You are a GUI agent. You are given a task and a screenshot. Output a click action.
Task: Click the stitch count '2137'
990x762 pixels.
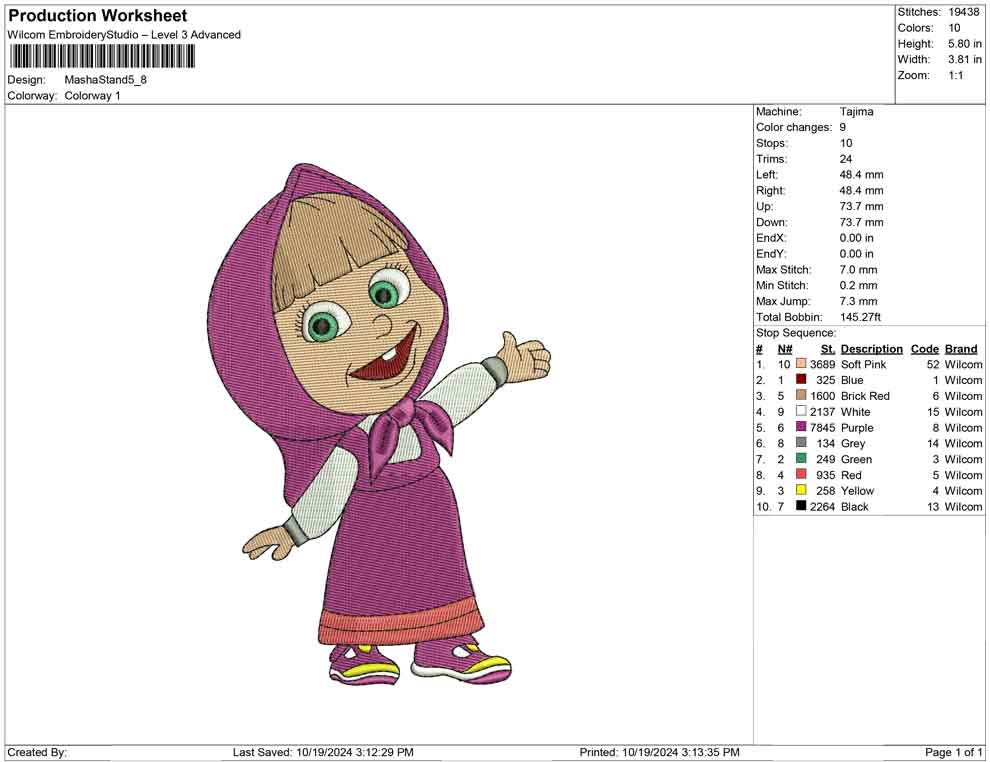[823, 412]
